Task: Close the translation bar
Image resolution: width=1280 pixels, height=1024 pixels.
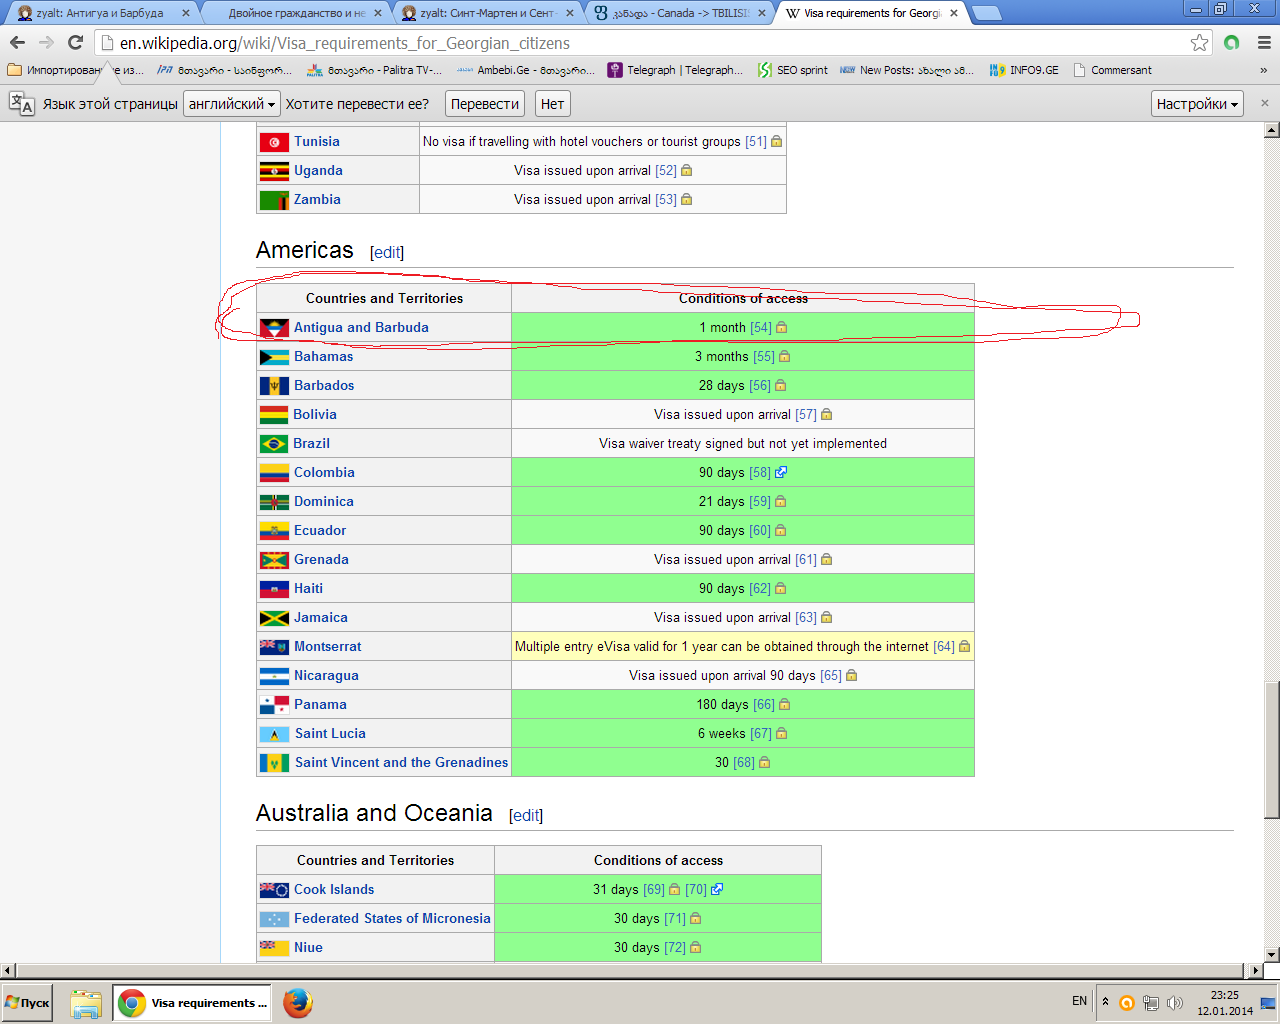Action: (1264, 103)
